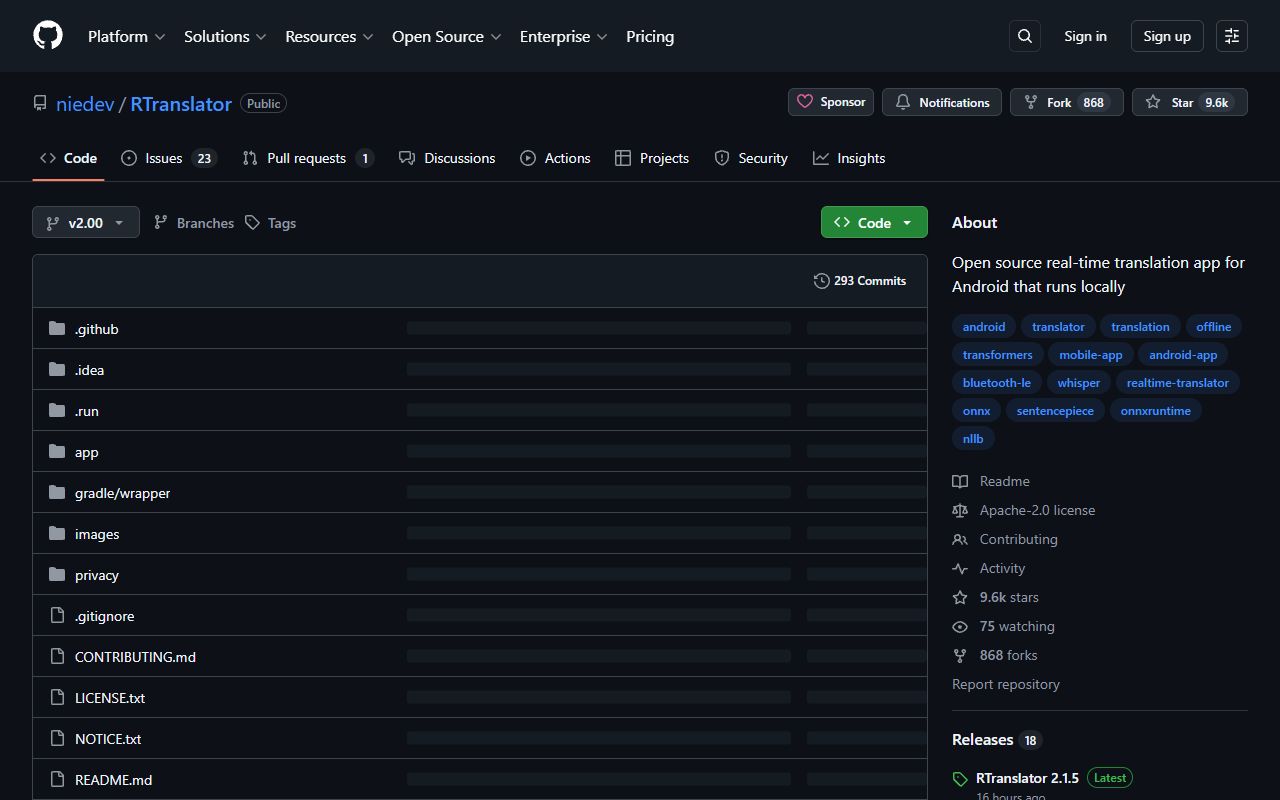
Task: Open the Report repository link
Action: [1005, 684]
